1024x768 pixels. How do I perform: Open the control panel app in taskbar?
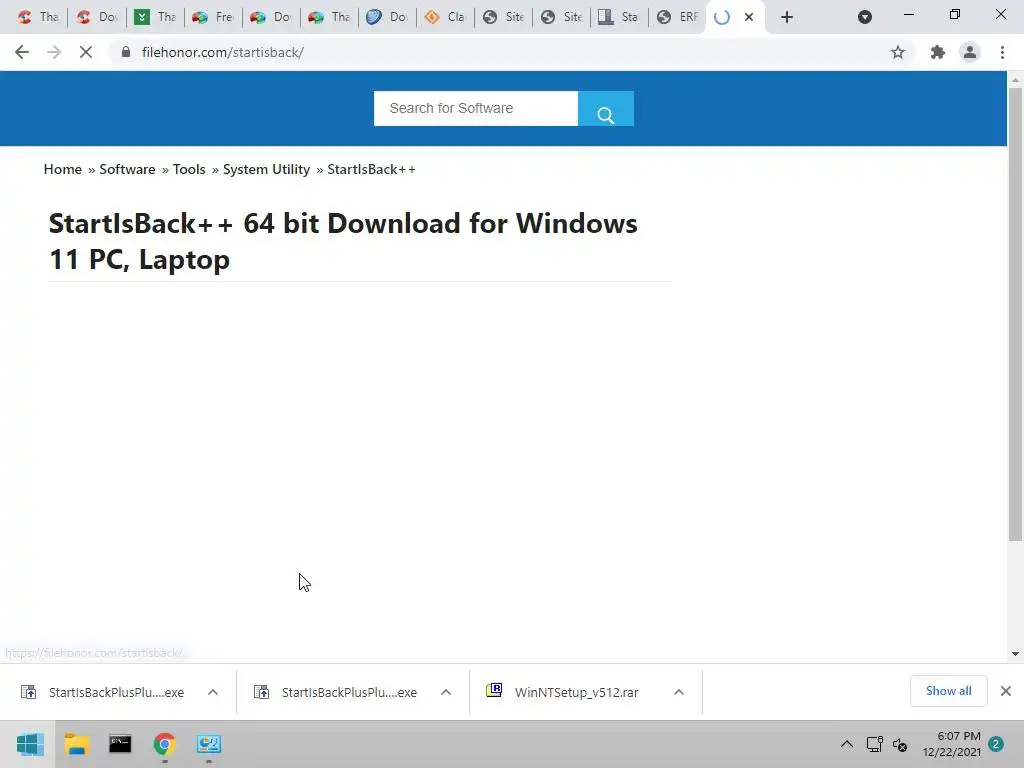[209, 744]
